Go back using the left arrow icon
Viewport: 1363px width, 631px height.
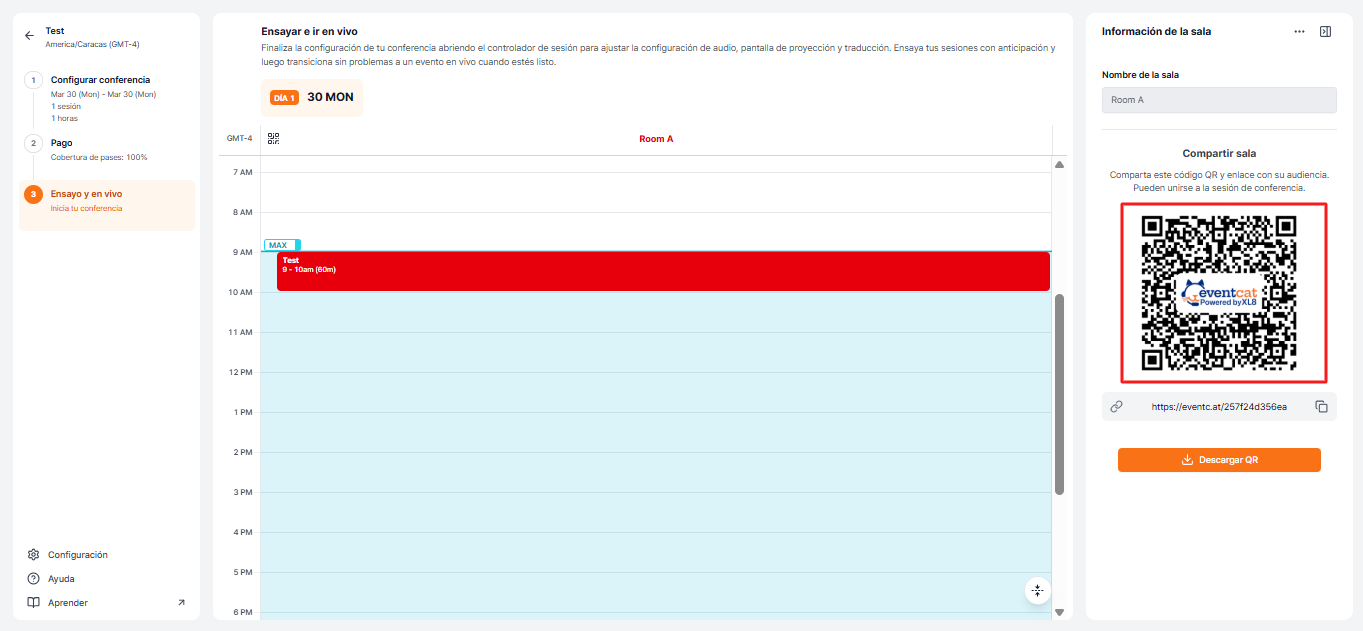(x=29, y=35)
